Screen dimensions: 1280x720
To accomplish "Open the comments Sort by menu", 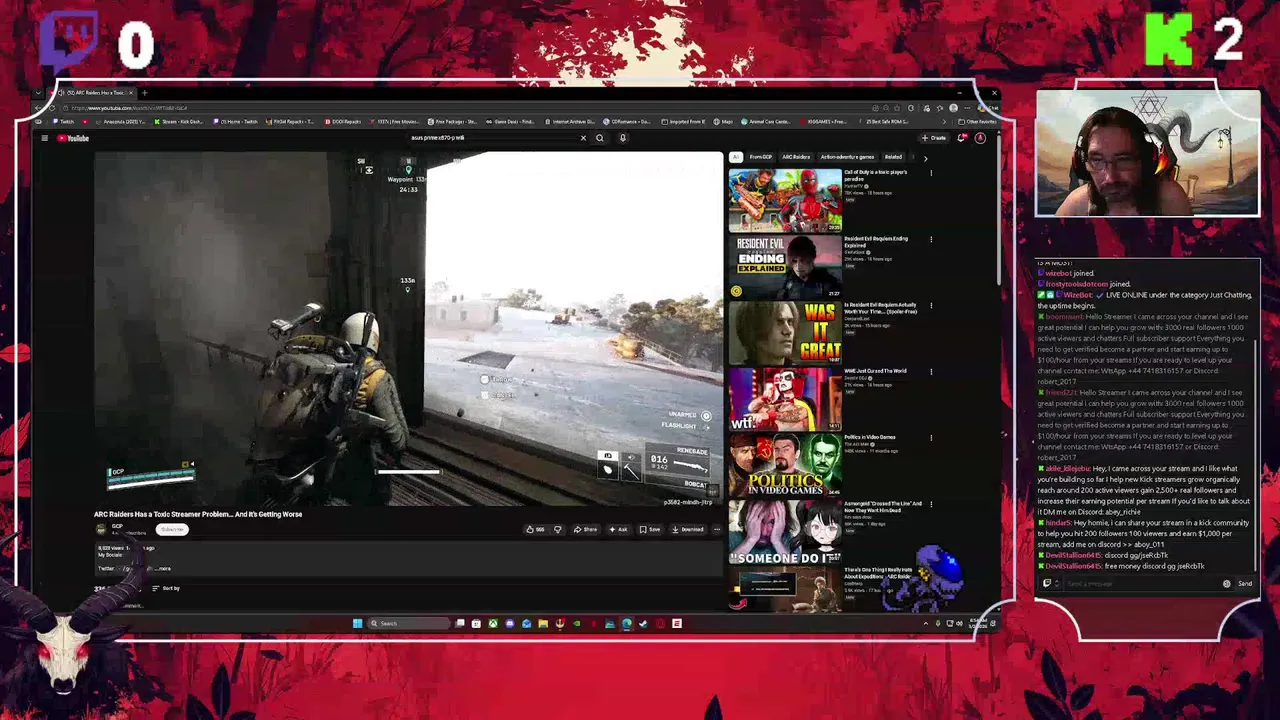I will pyautogui.click(x=166, y=588).
